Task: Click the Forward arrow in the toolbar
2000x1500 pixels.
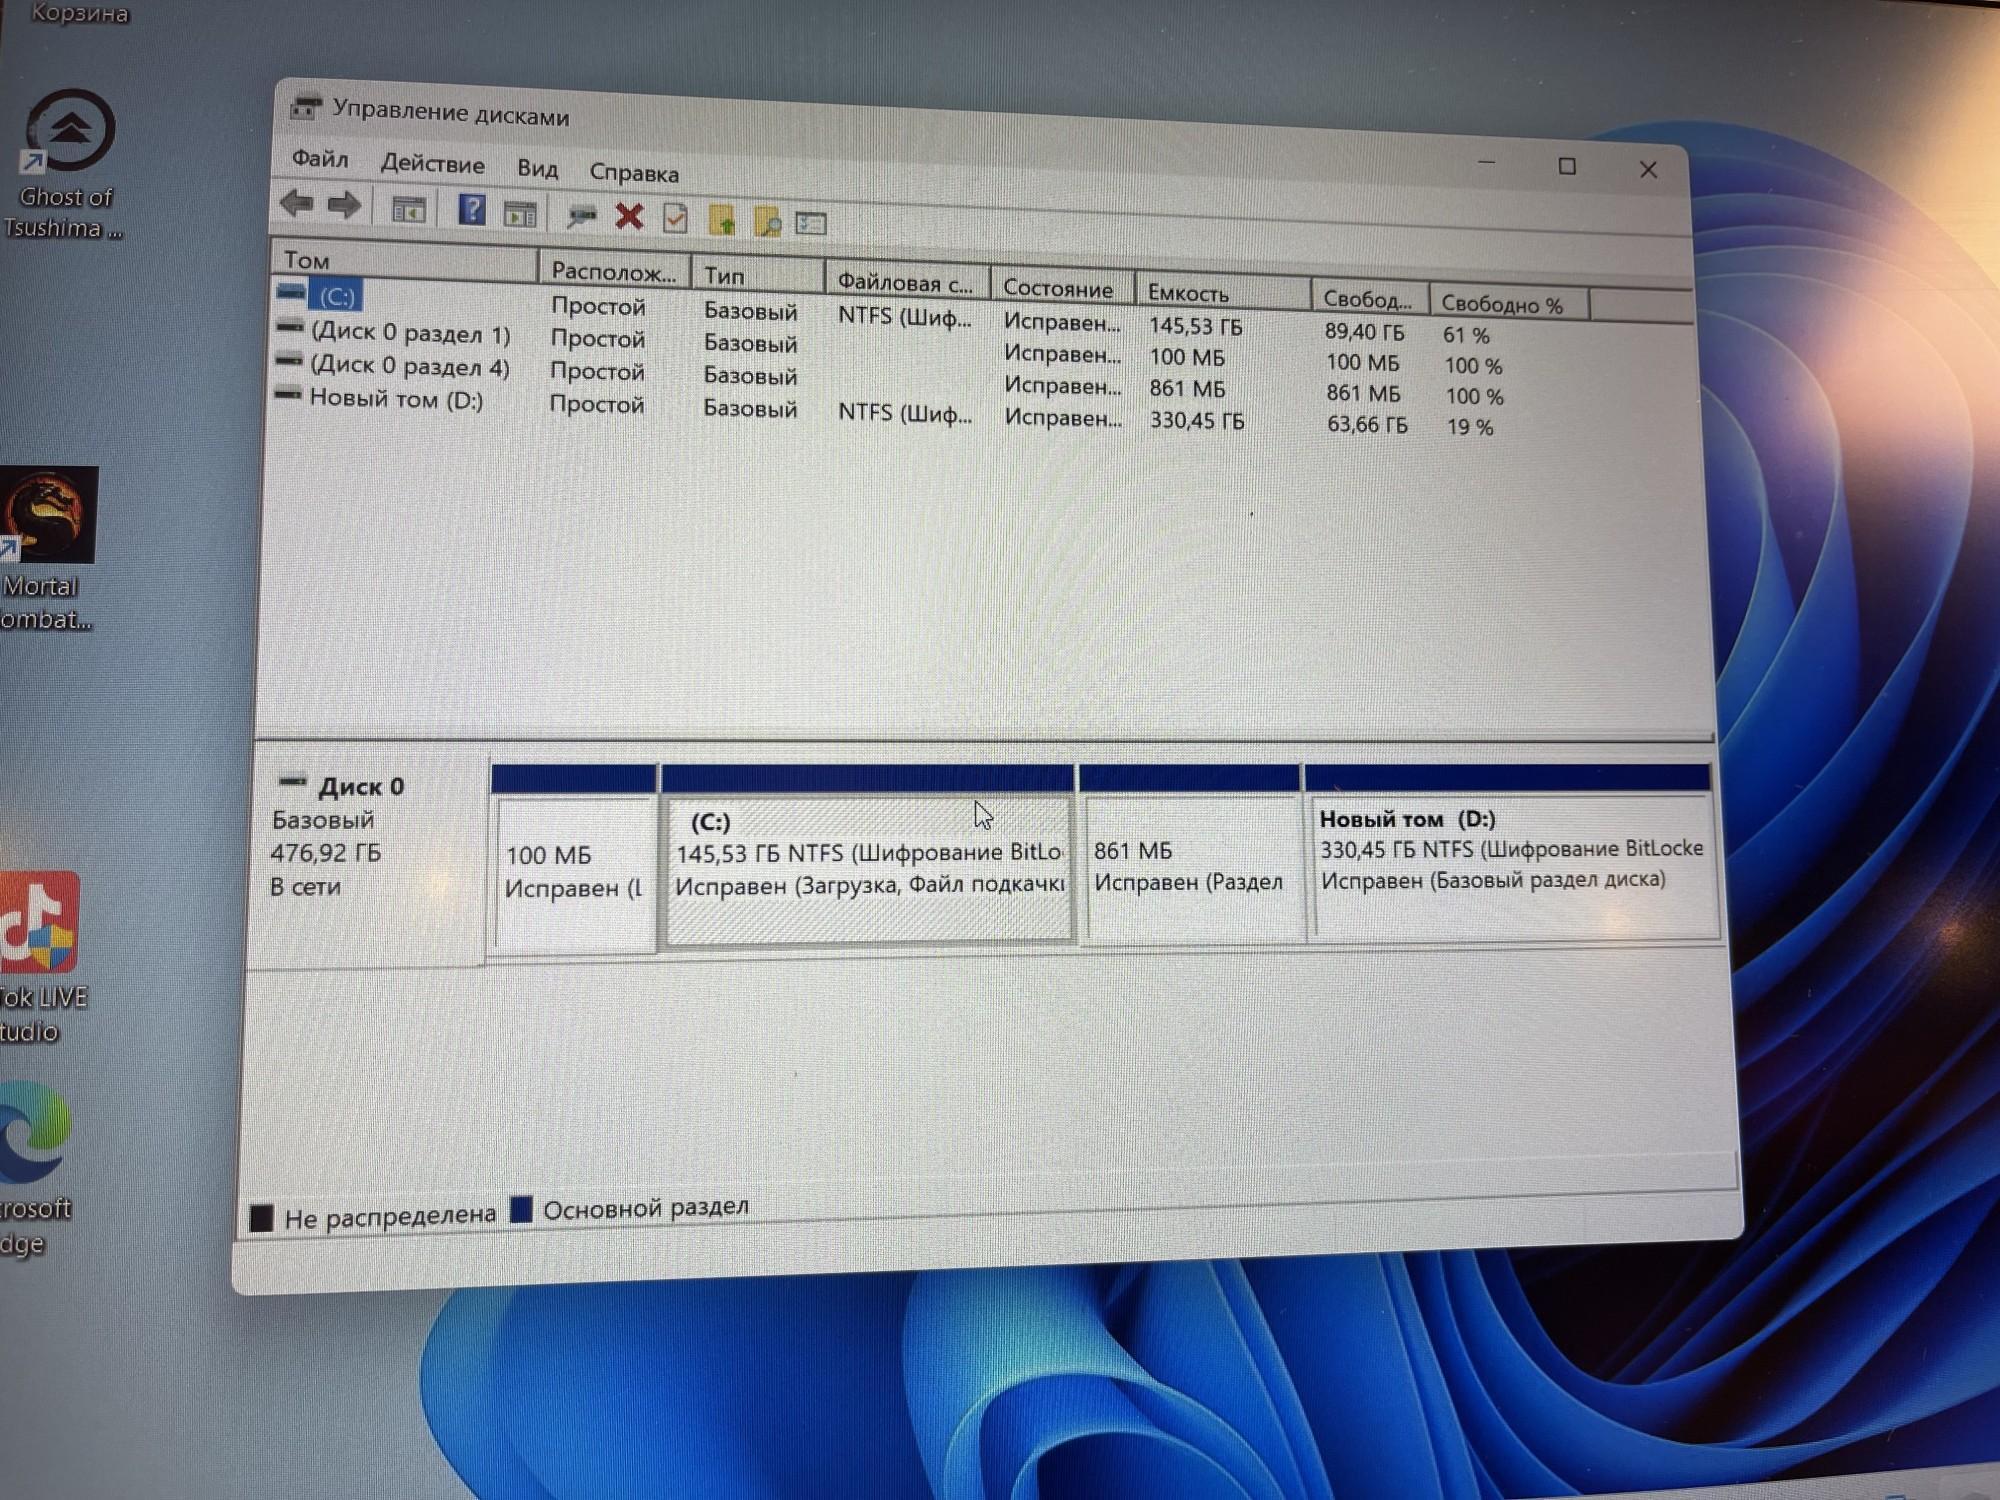Action: [x=344, y=206]
